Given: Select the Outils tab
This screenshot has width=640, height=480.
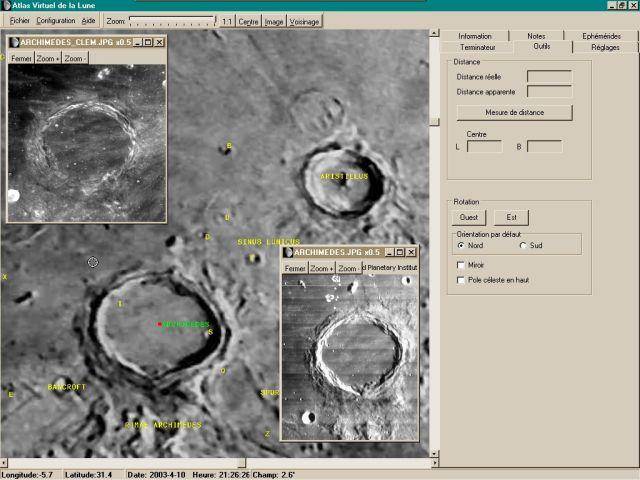Looking at the screenshot, I should tap(542, 47).
